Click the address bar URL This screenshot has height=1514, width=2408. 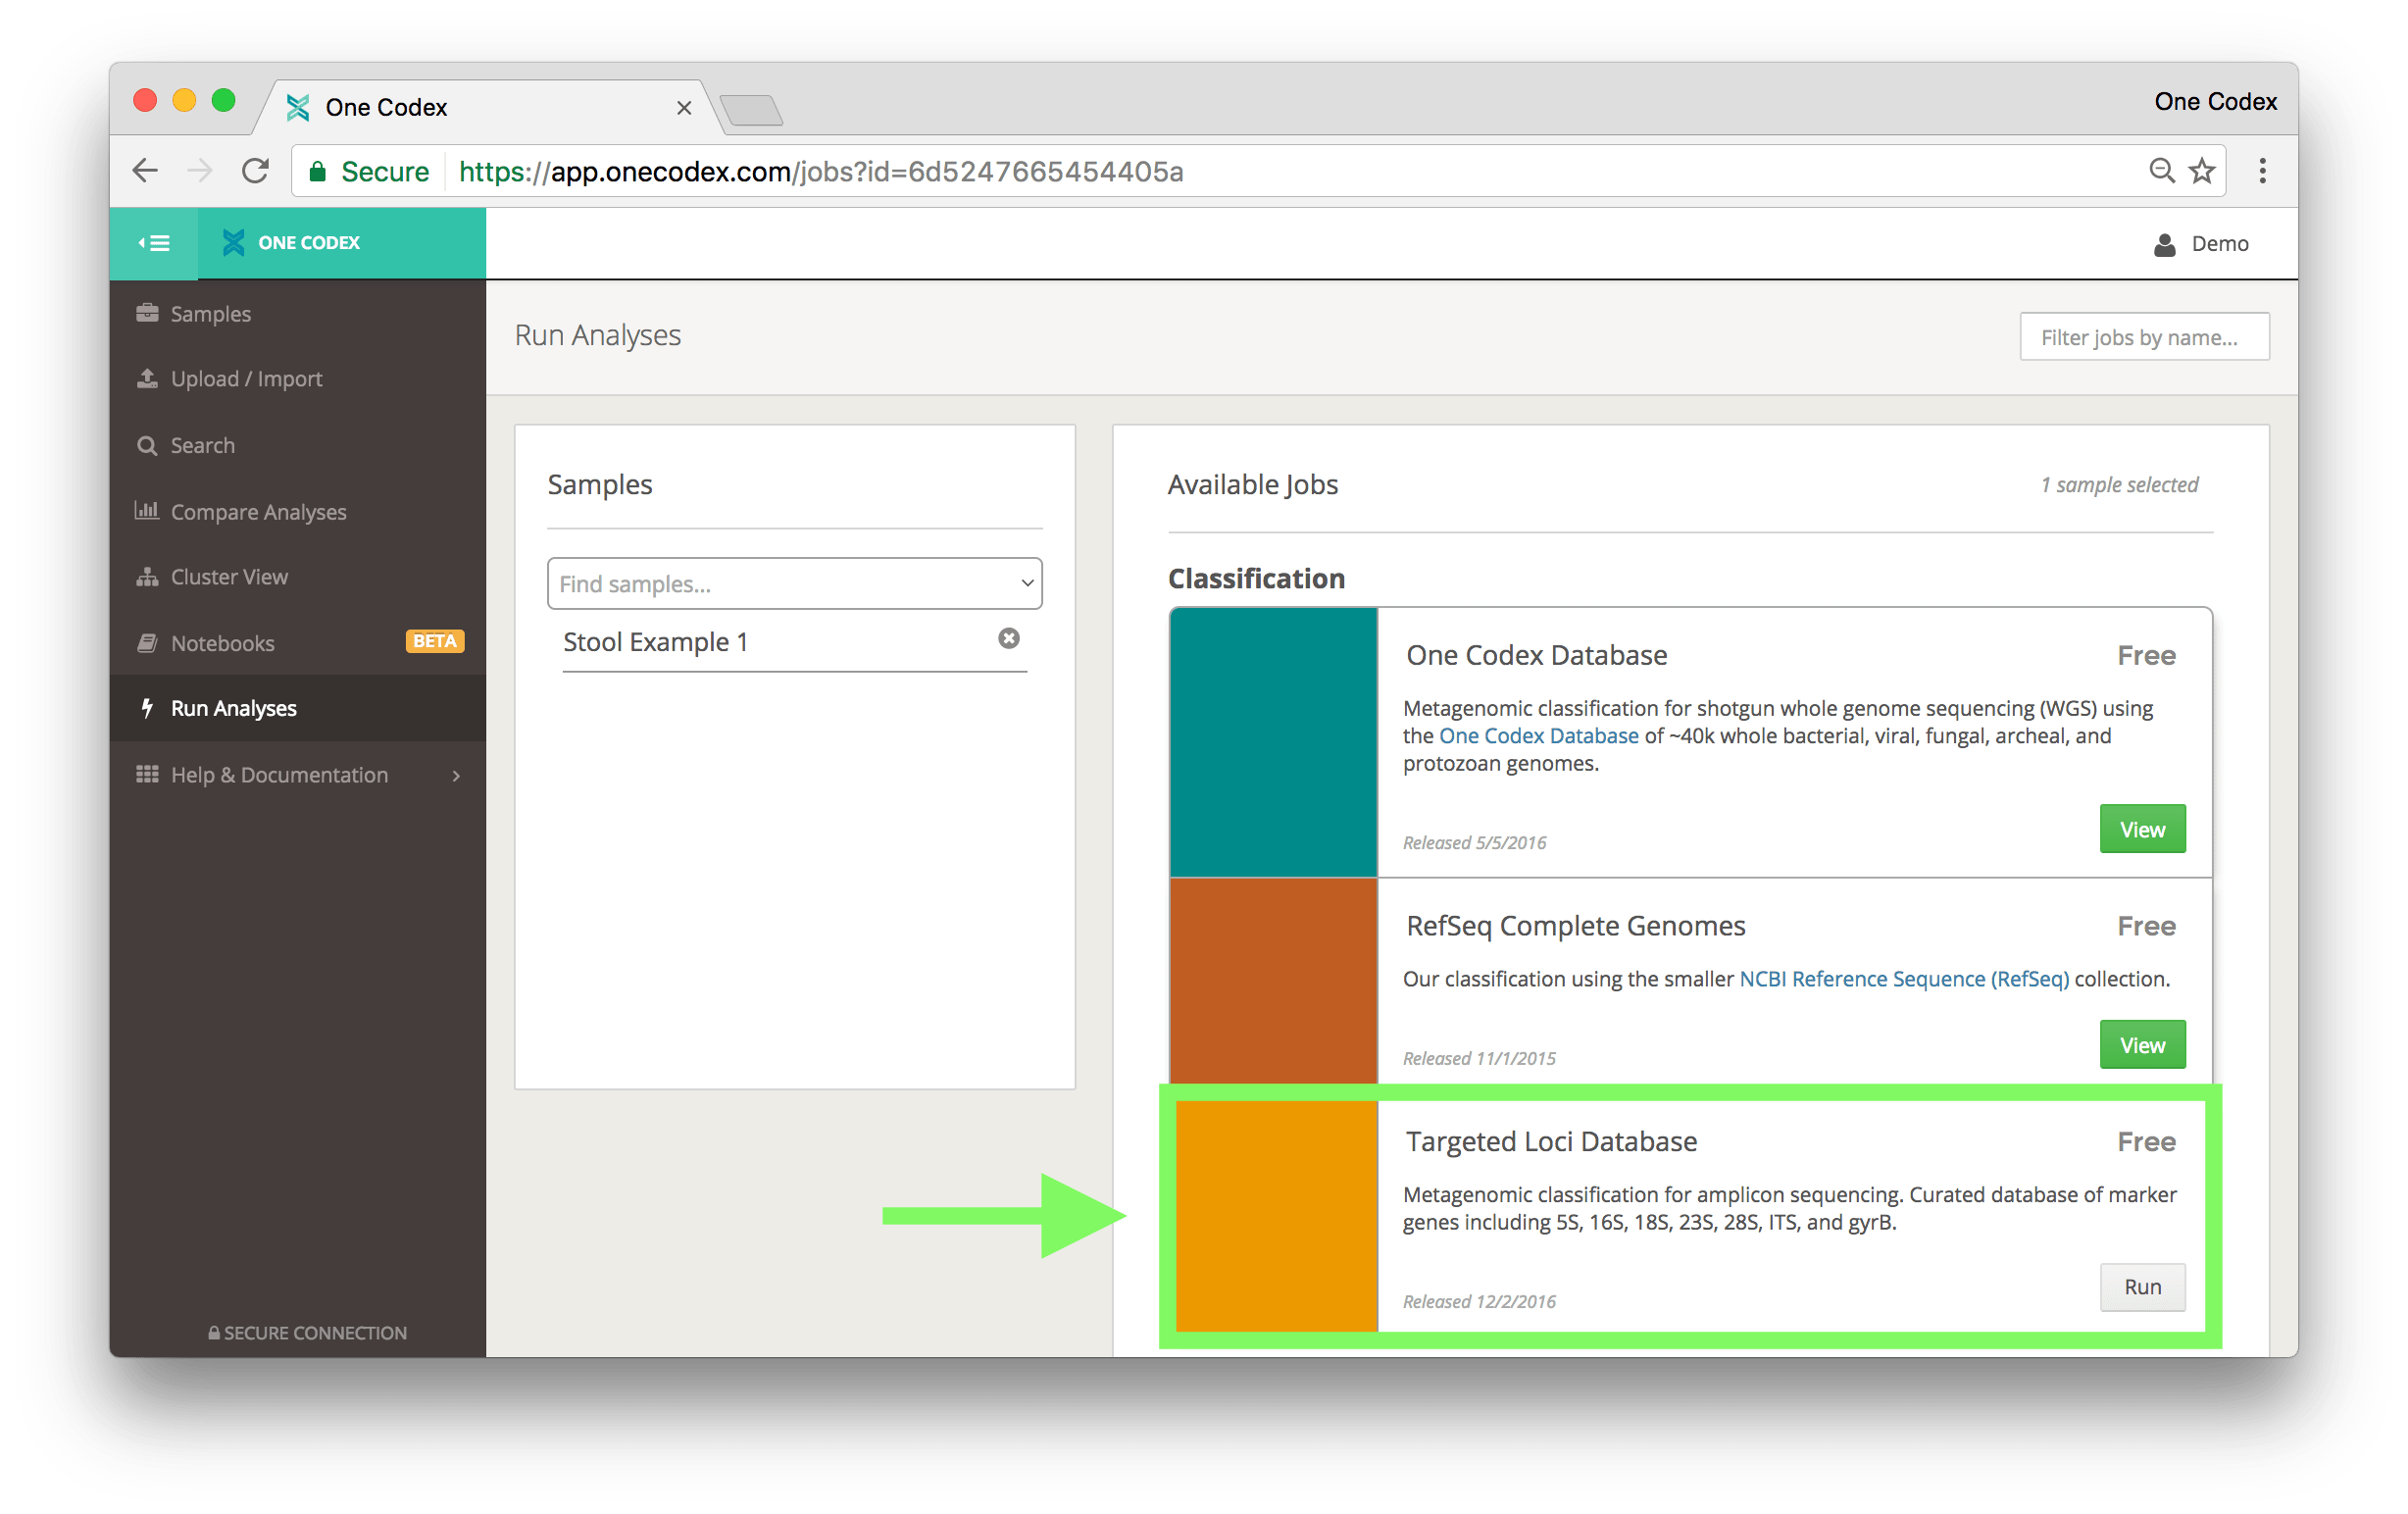point(821,171)
